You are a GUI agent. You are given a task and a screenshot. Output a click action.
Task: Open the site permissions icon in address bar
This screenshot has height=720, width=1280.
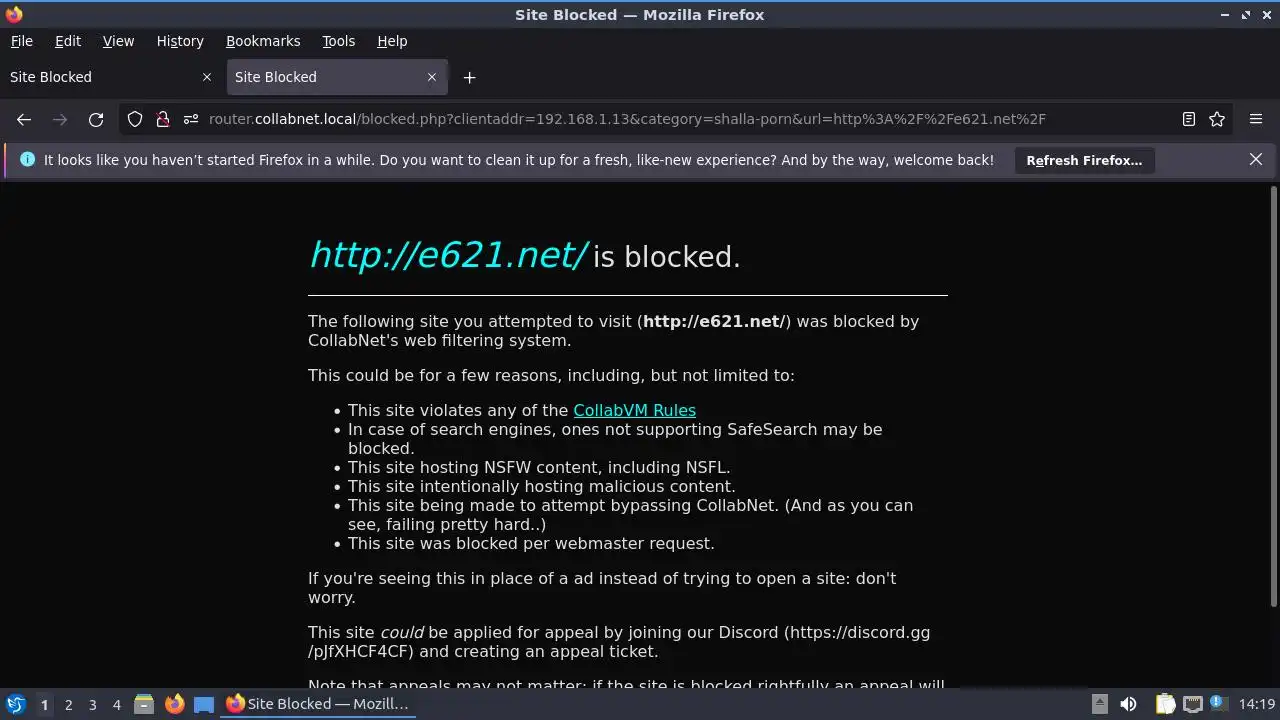tap(191, 119)
